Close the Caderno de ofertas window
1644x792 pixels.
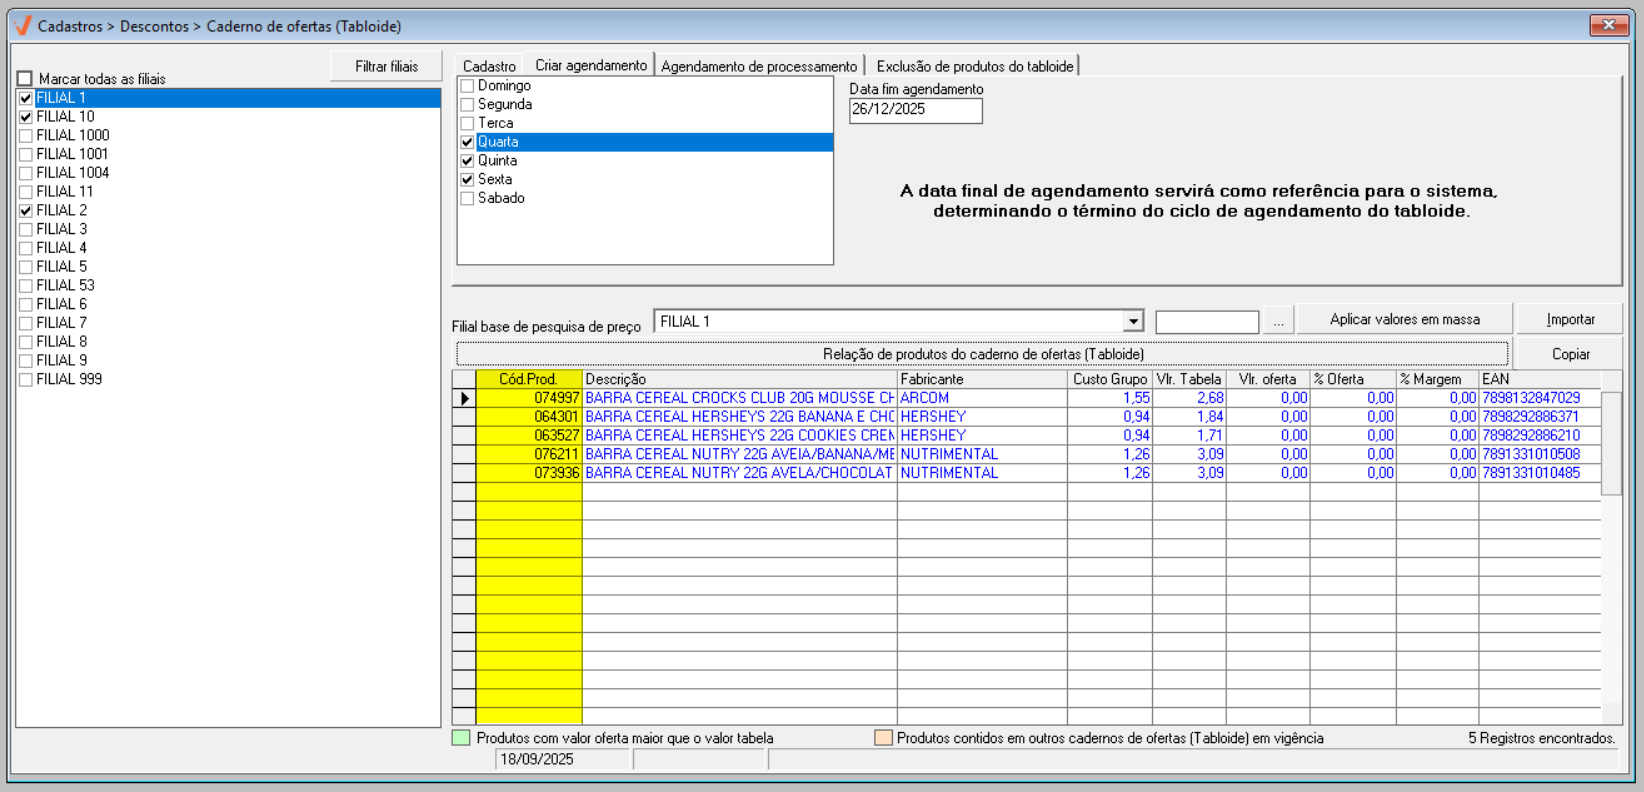pyautogui.click(x=1608, y=25)
